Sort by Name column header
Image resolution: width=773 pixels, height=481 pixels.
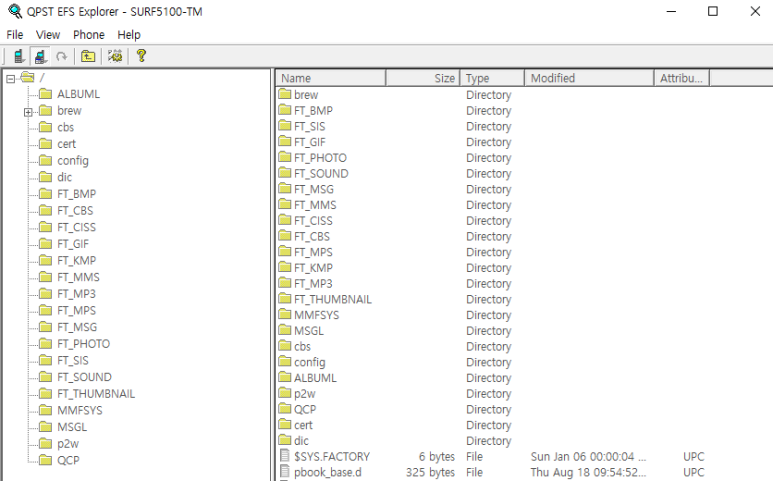click(x=331, y=78)
